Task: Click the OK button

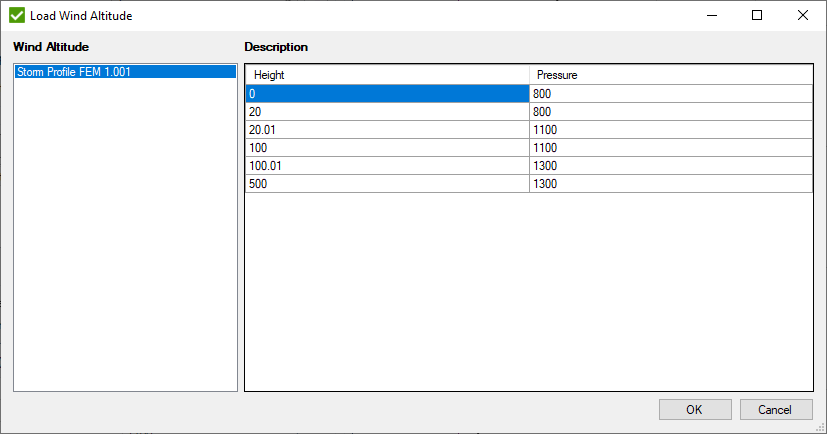Action: 694,409
